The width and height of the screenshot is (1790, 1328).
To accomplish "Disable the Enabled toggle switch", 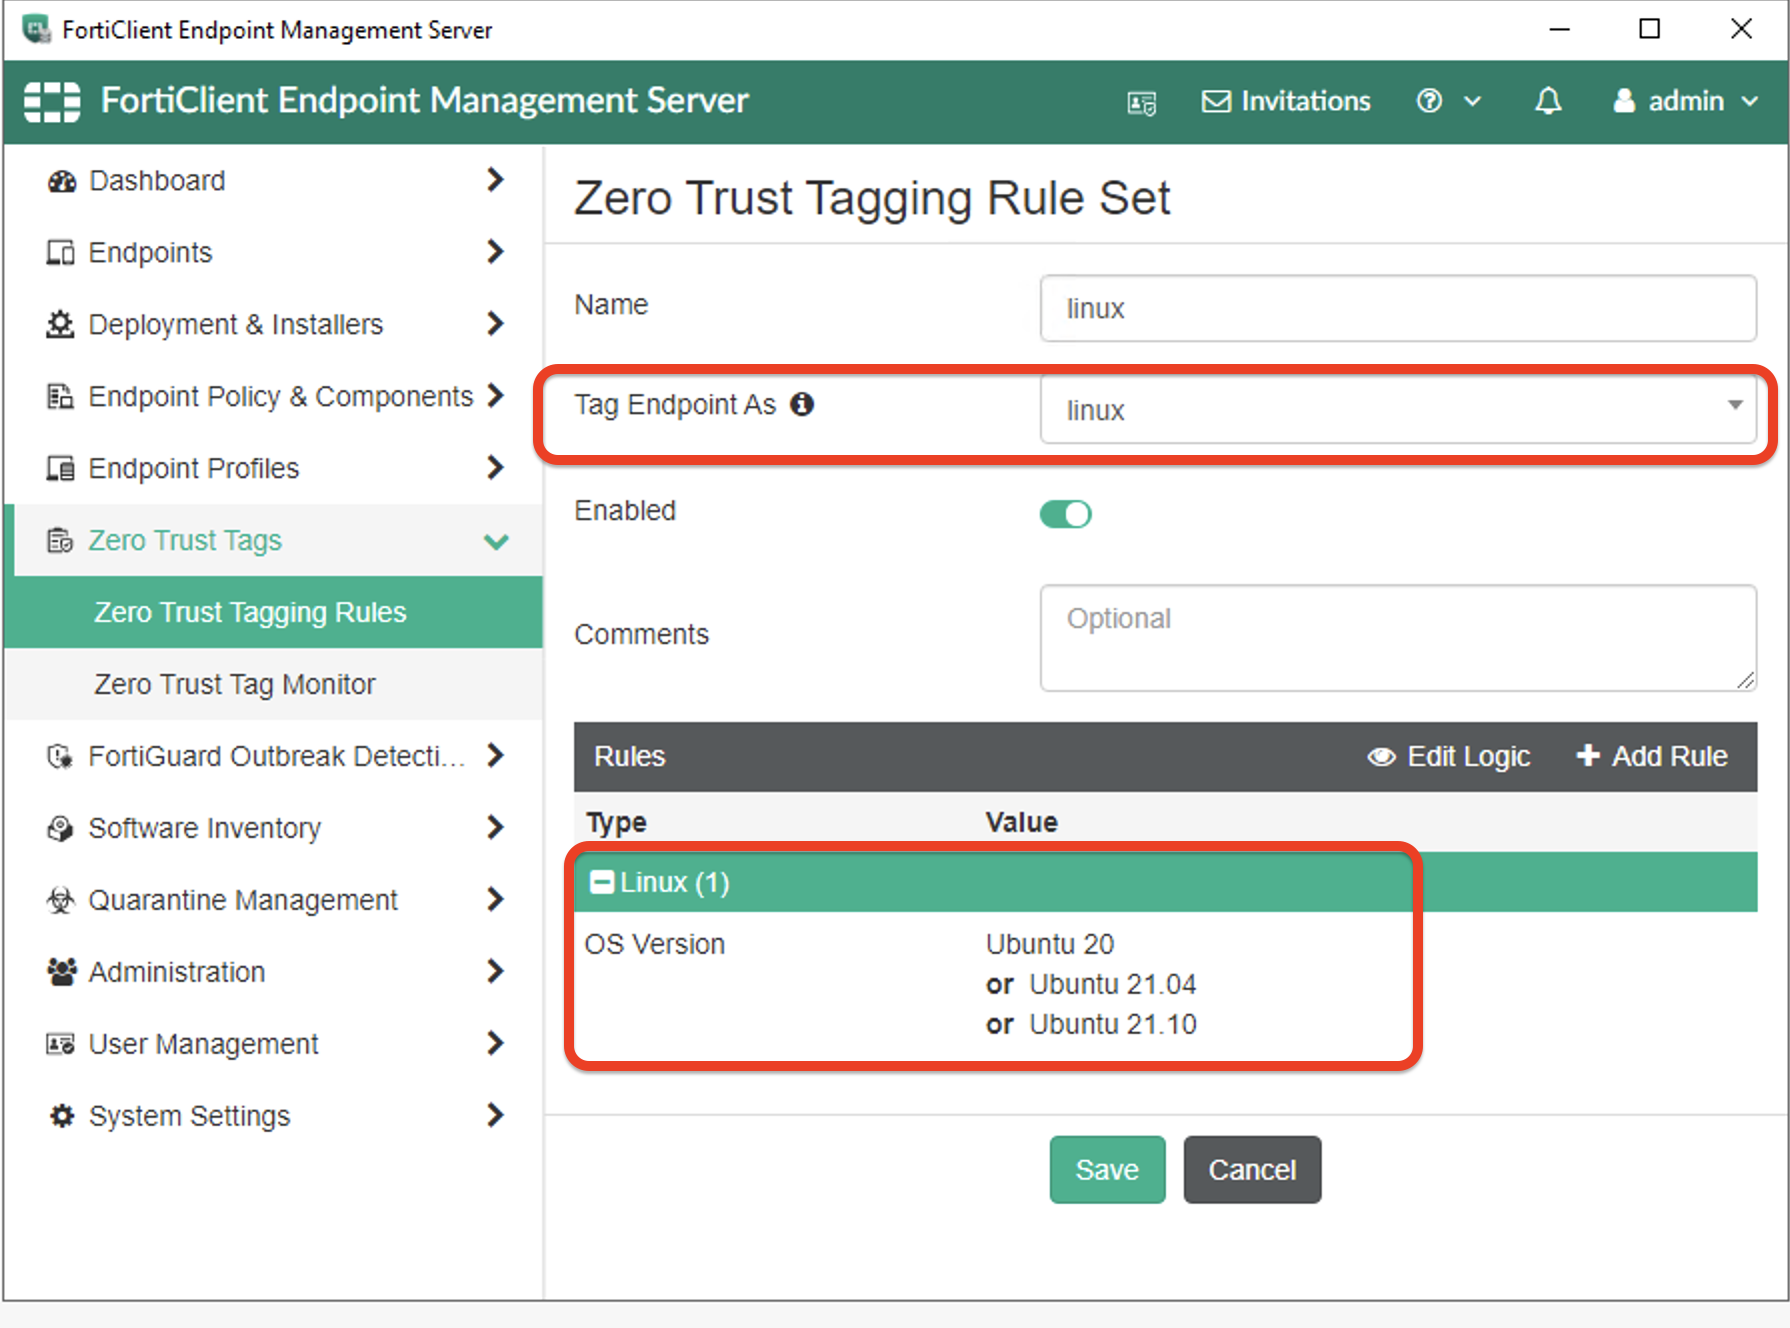I will [x=1065, y=514].
